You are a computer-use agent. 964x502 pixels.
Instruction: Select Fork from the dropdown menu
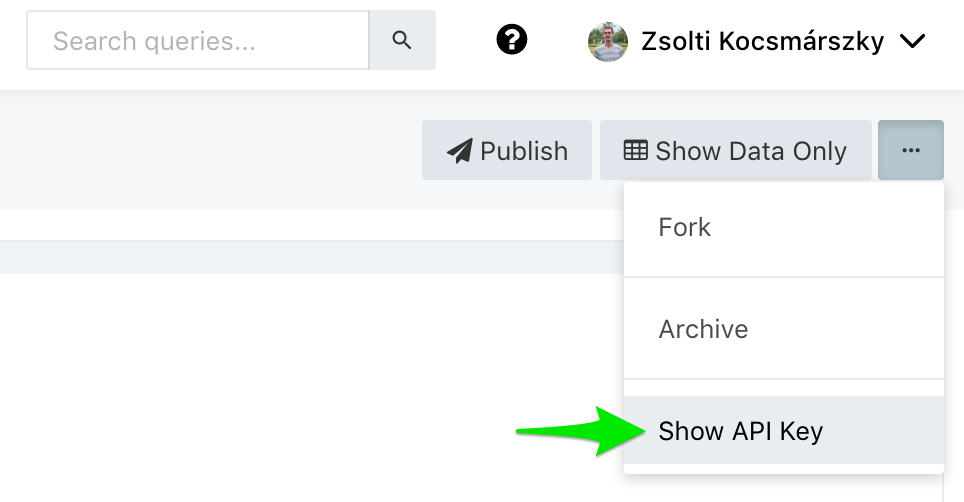pos(685,227)
